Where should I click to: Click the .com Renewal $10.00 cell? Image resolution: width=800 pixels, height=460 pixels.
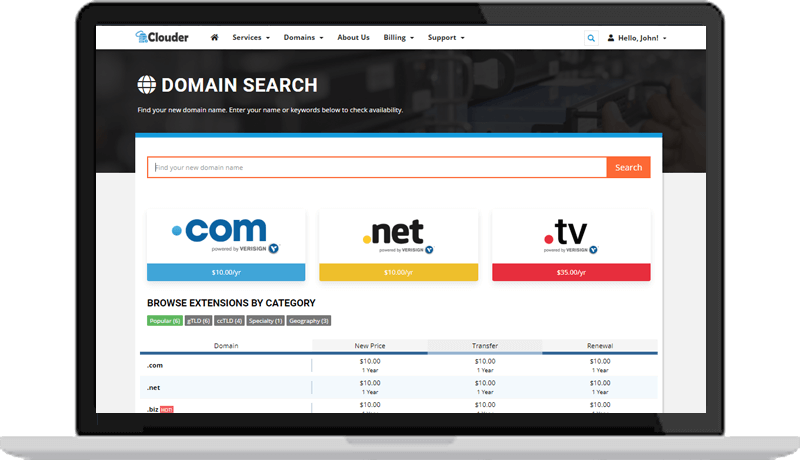click(x=600, y=365)
